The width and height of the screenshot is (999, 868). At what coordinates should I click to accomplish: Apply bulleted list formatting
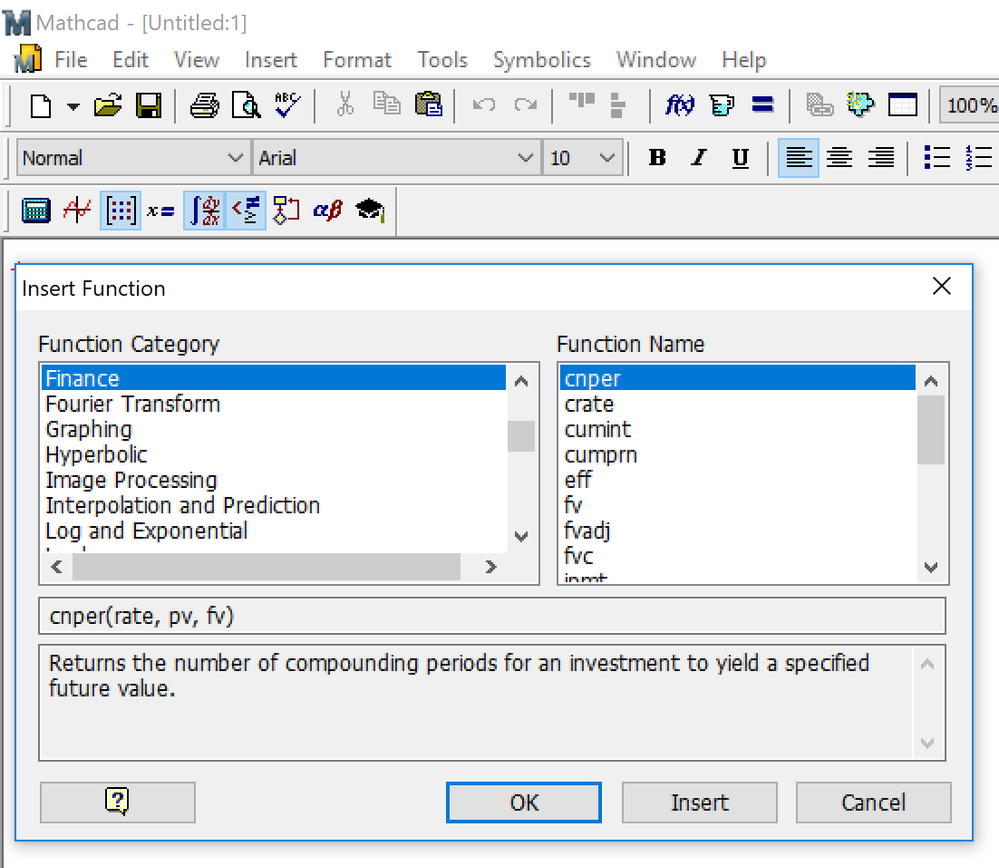tap(937, 157)
